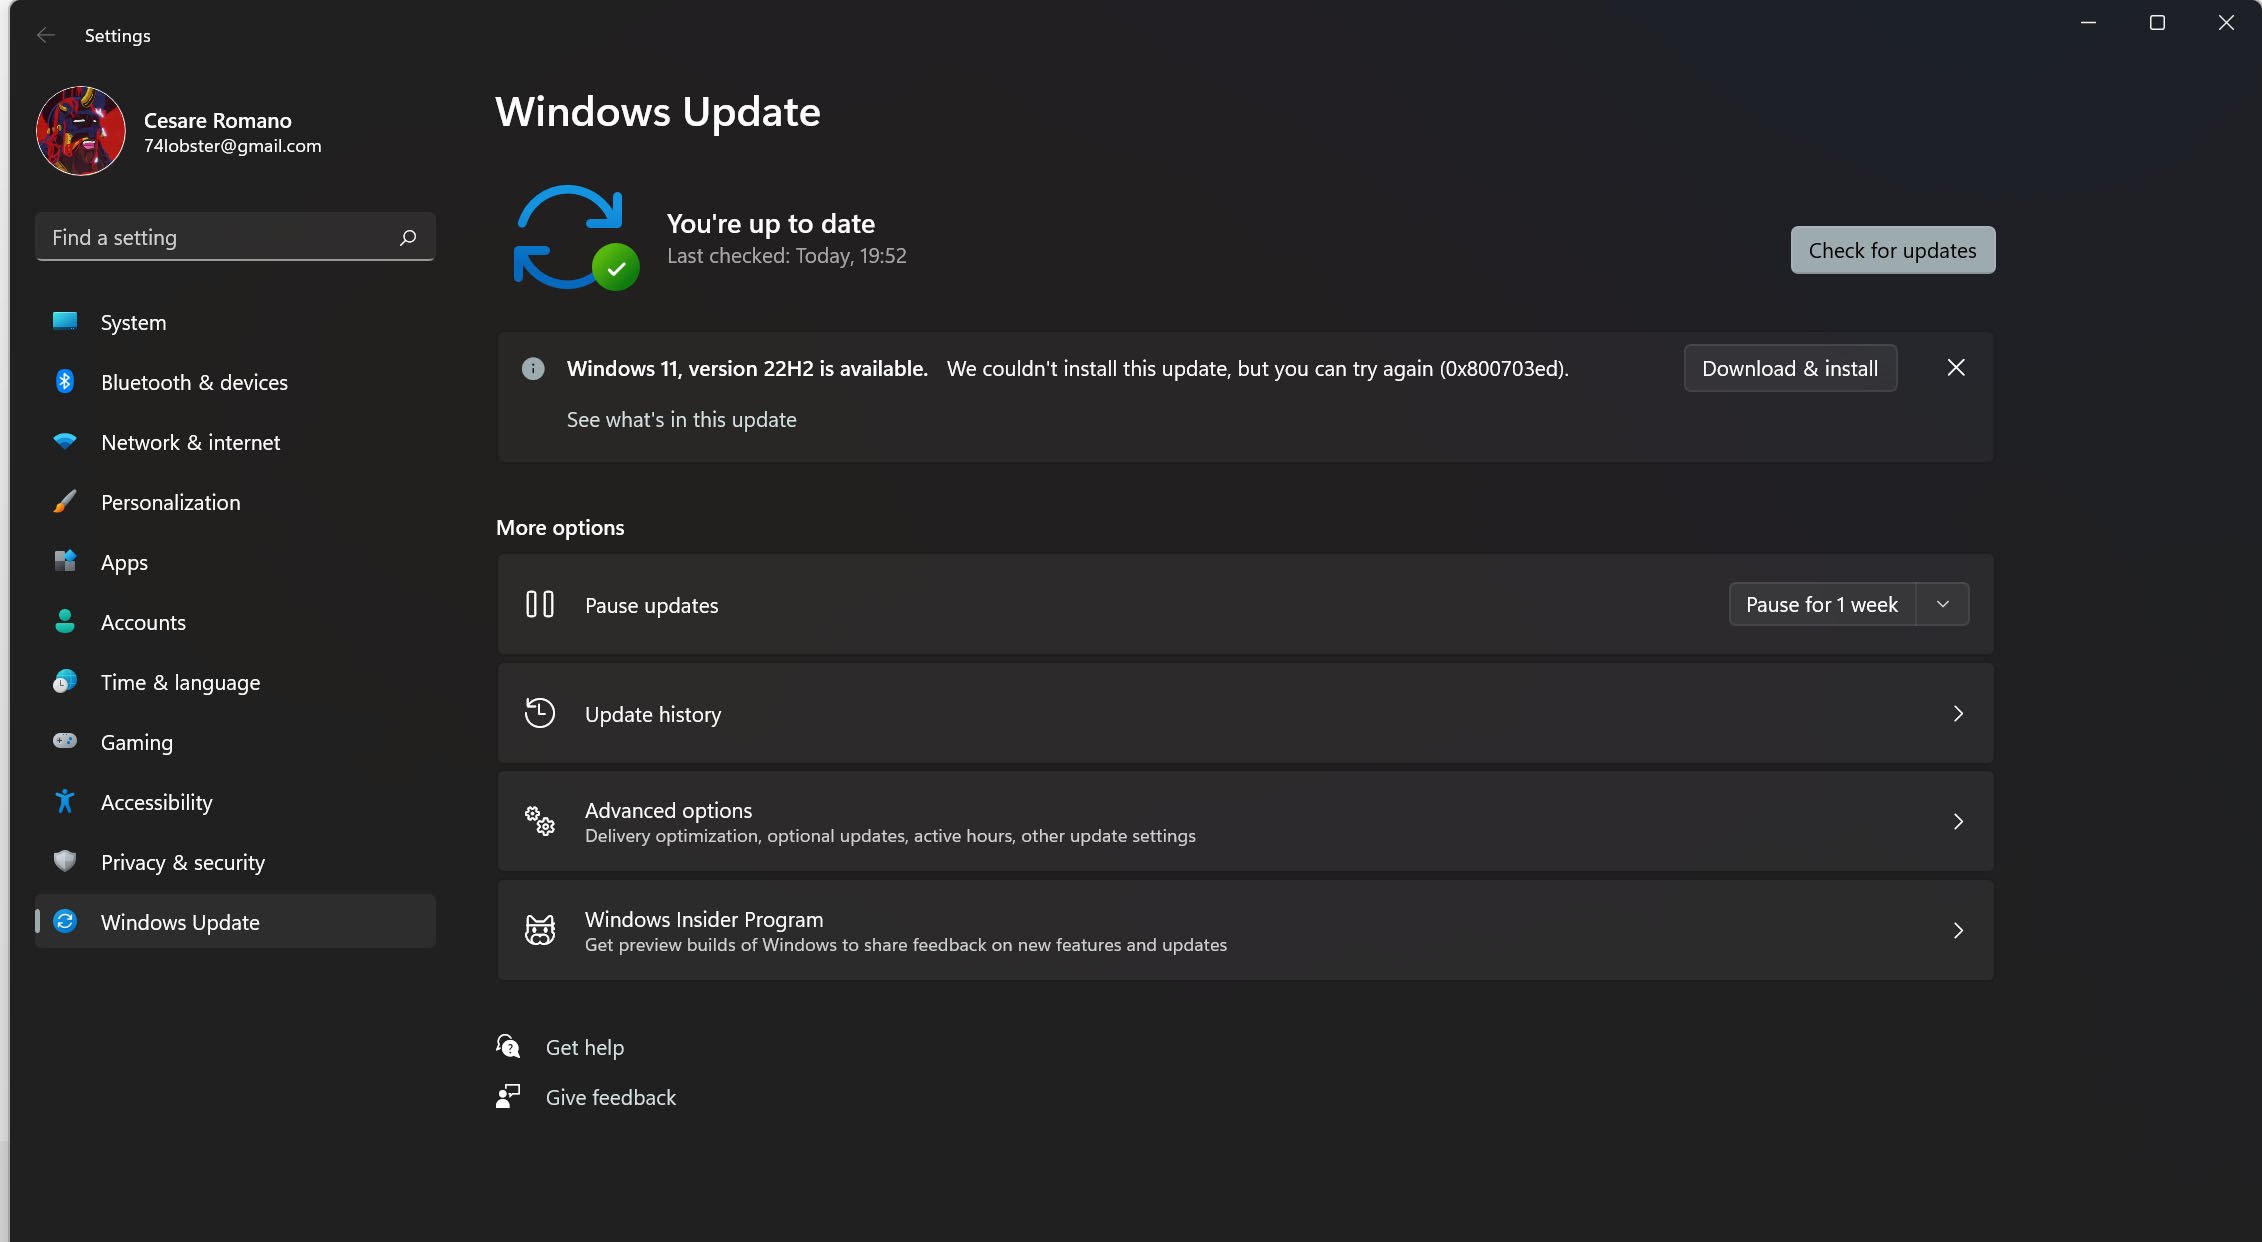Click the Personalization paintbrush icon
This screenshot has height=1242, width=2262.
click(65, 502)
